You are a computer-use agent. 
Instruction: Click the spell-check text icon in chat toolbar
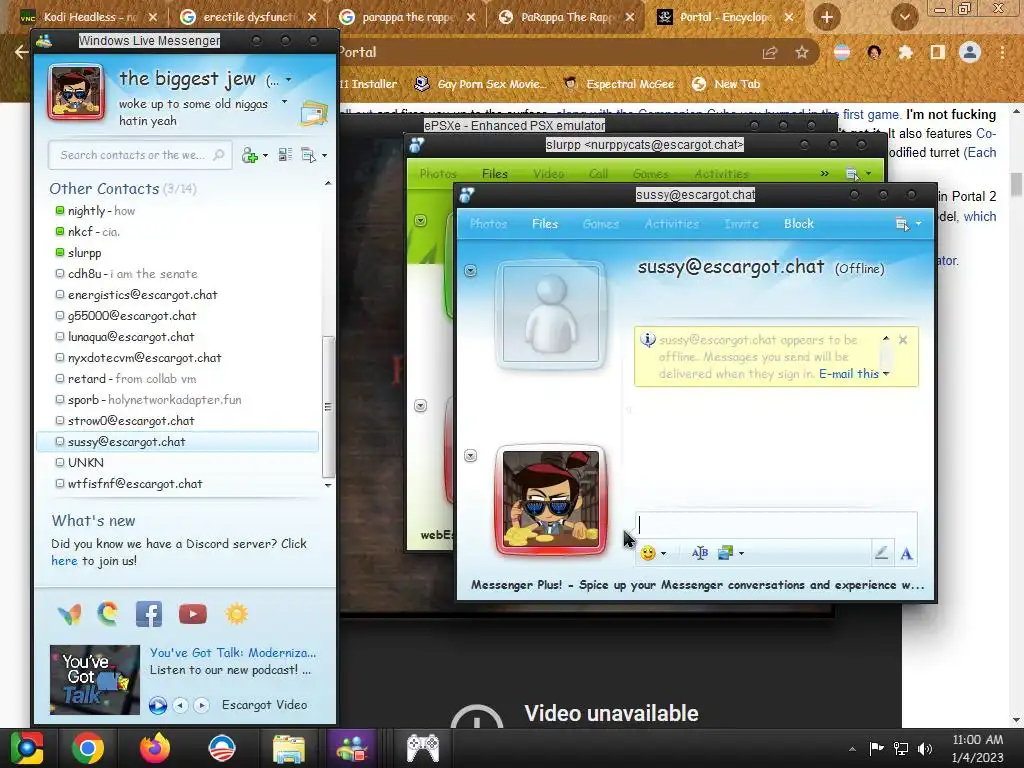tap(699, 553)
